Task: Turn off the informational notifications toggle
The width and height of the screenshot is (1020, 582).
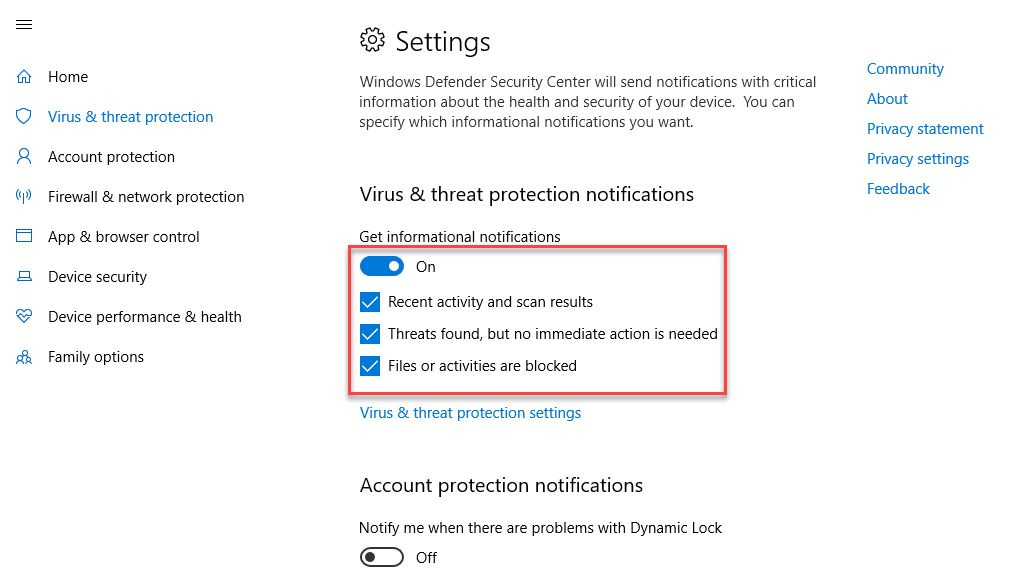Action: pos(382,267)
